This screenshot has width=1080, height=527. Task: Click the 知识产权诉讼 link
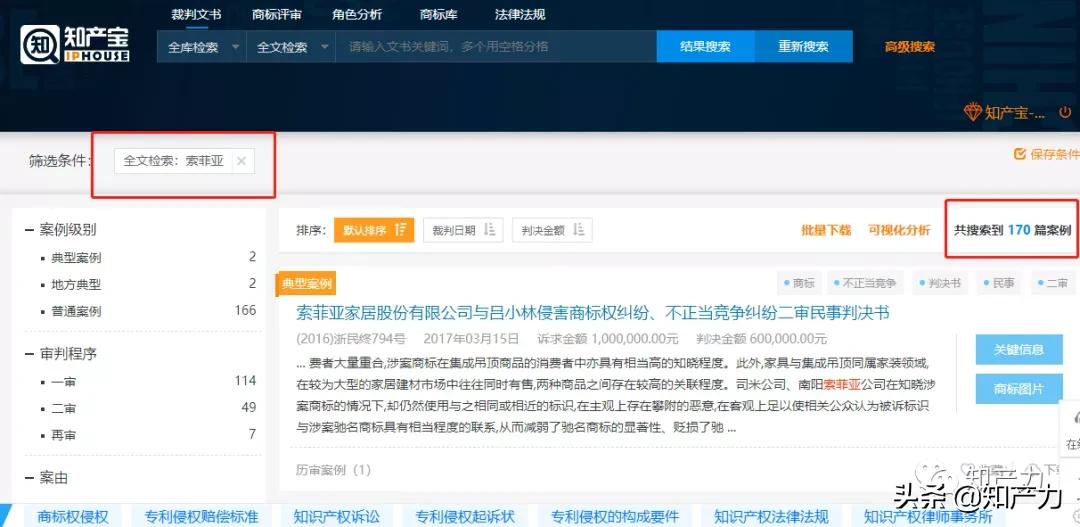(x=337, y=516)
